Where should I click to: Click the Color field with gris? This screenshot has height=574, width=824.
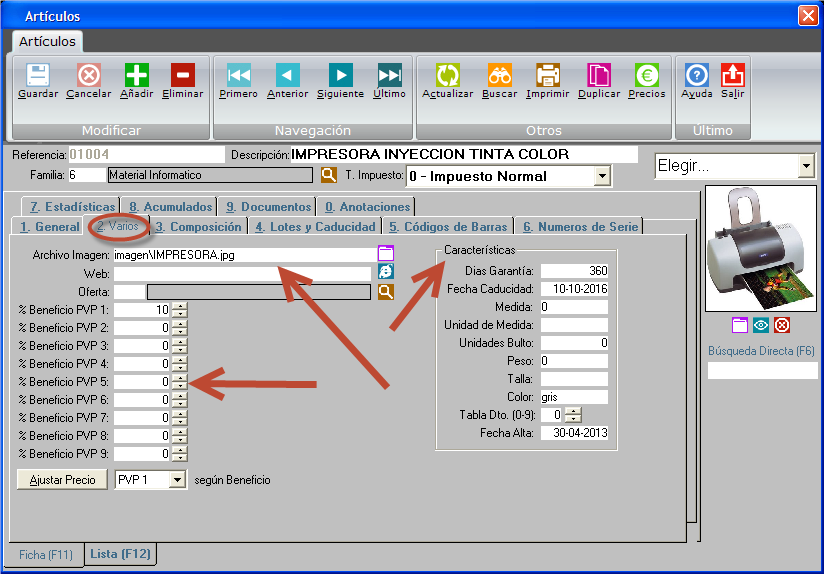tap(574, 397)
